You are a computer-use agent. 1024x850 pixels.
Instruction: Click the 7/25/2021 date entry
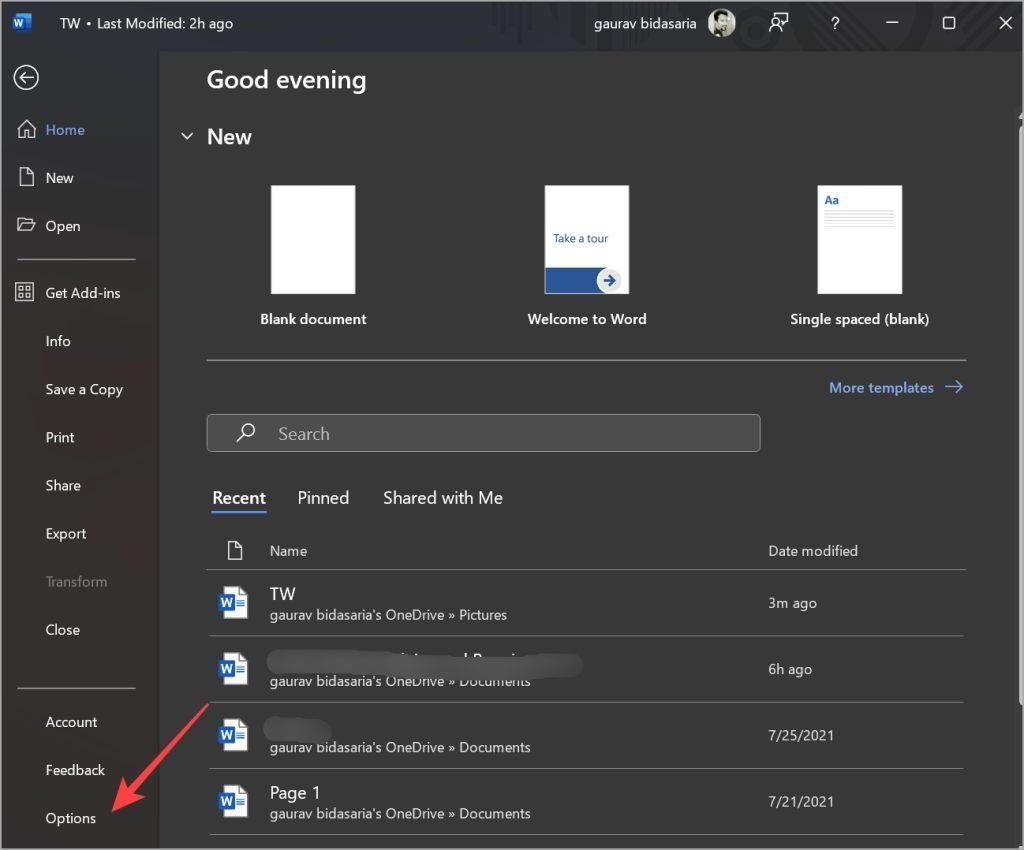[801, 735]
